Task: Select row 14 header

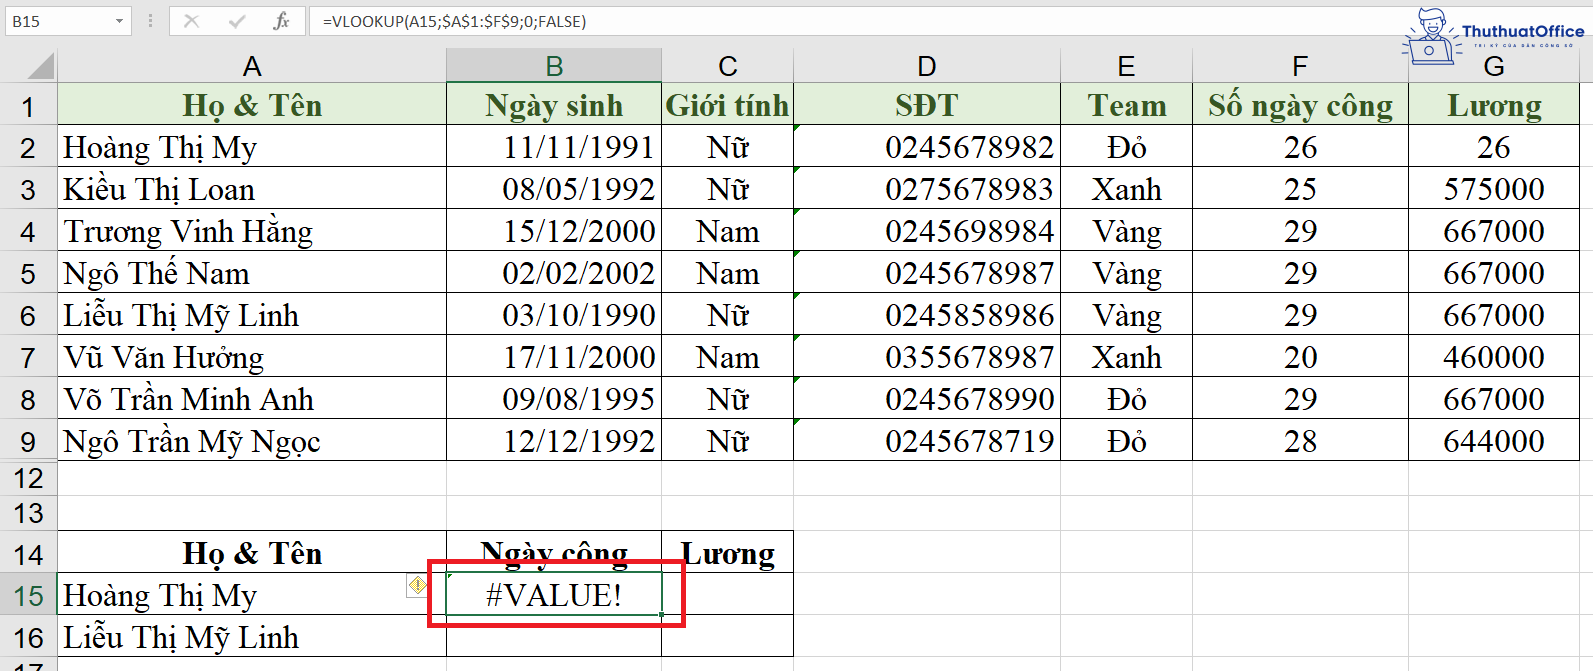Action: tap(28, 554)
